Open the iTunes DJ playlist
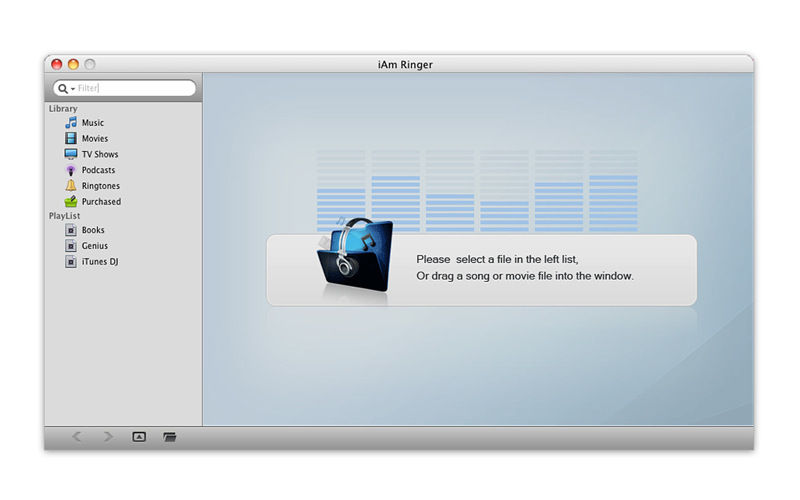Viewport: 800px width, 500px height. tap(100, 262)
